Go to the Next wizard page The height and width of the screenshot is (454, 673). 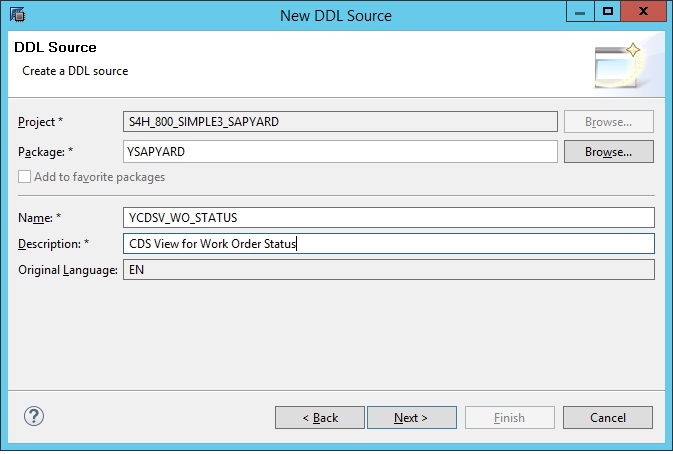click(x=412, y=418)
